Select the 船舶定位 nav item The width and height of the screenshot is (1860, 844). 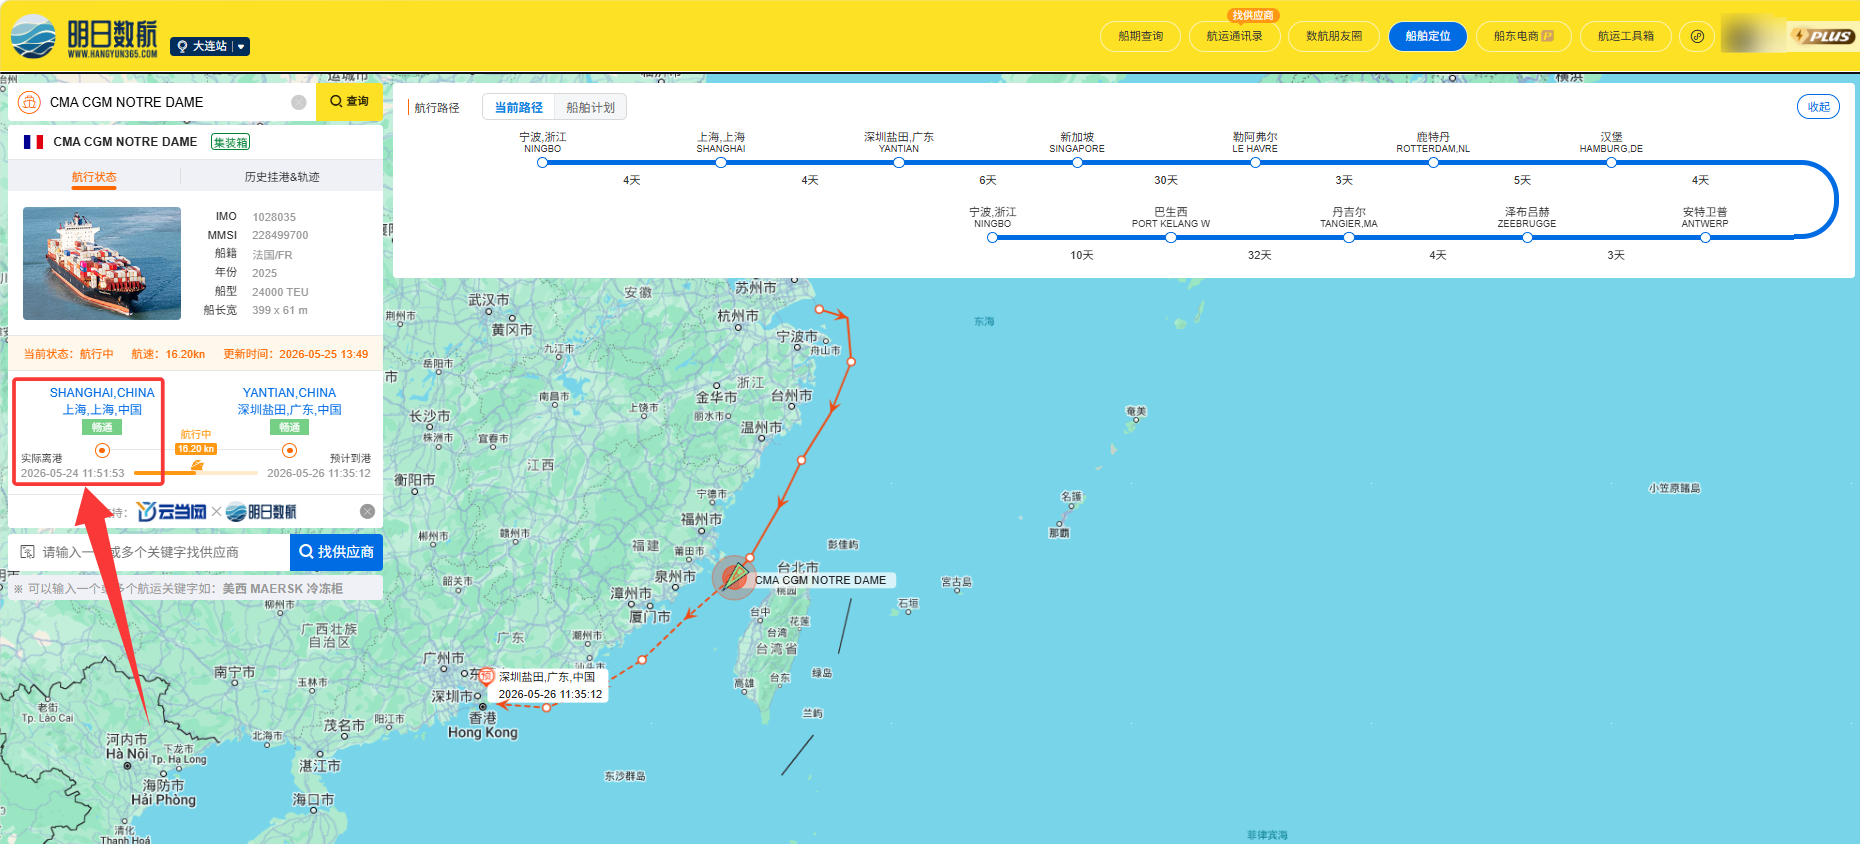(x=1428, y=36)
